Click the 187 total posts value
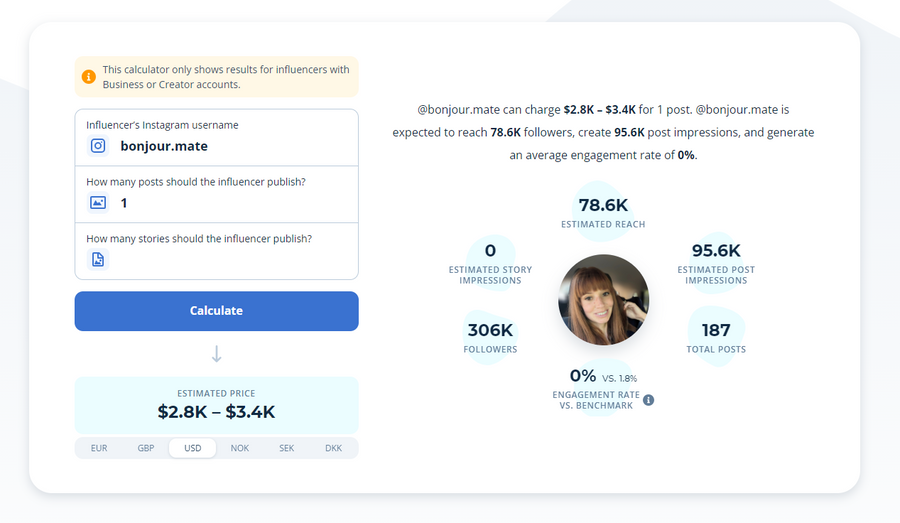This screenshot has width=900, height=523. (x=716, y=330)
